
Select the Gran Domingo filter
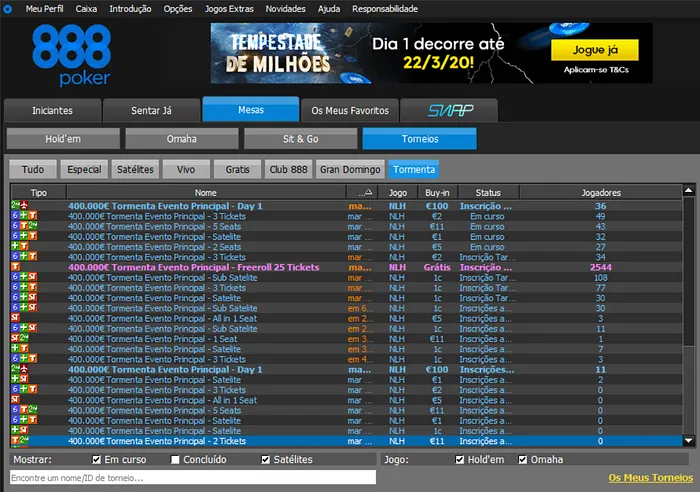350,169
